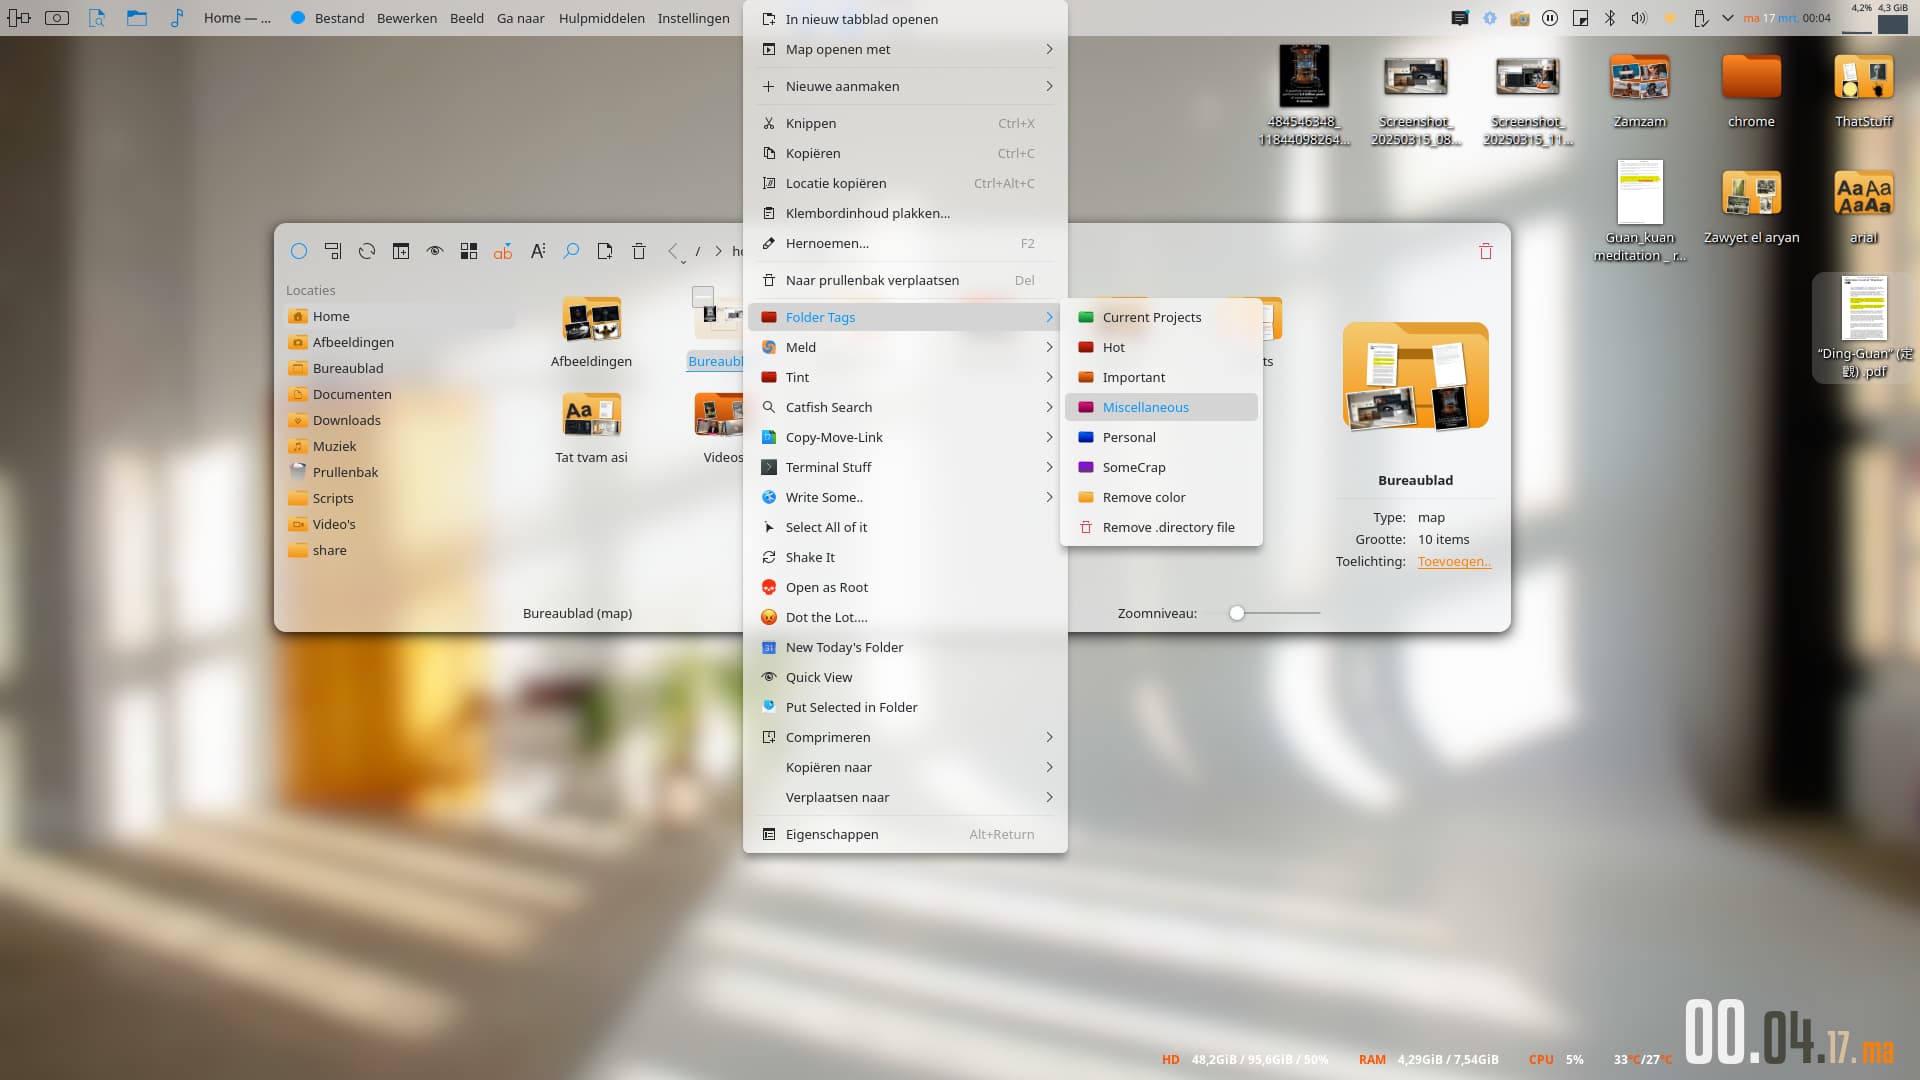Viewport: 1920px width, 1080px height.
Task: Click the Bluetooth tray icon
Action: pos(1610,18)
